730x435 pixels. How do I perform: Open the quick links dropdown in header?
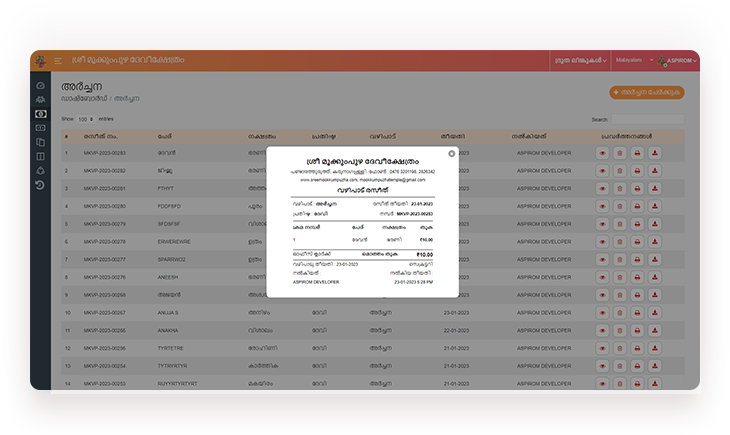pyautogui.click(x=580, y=61)
